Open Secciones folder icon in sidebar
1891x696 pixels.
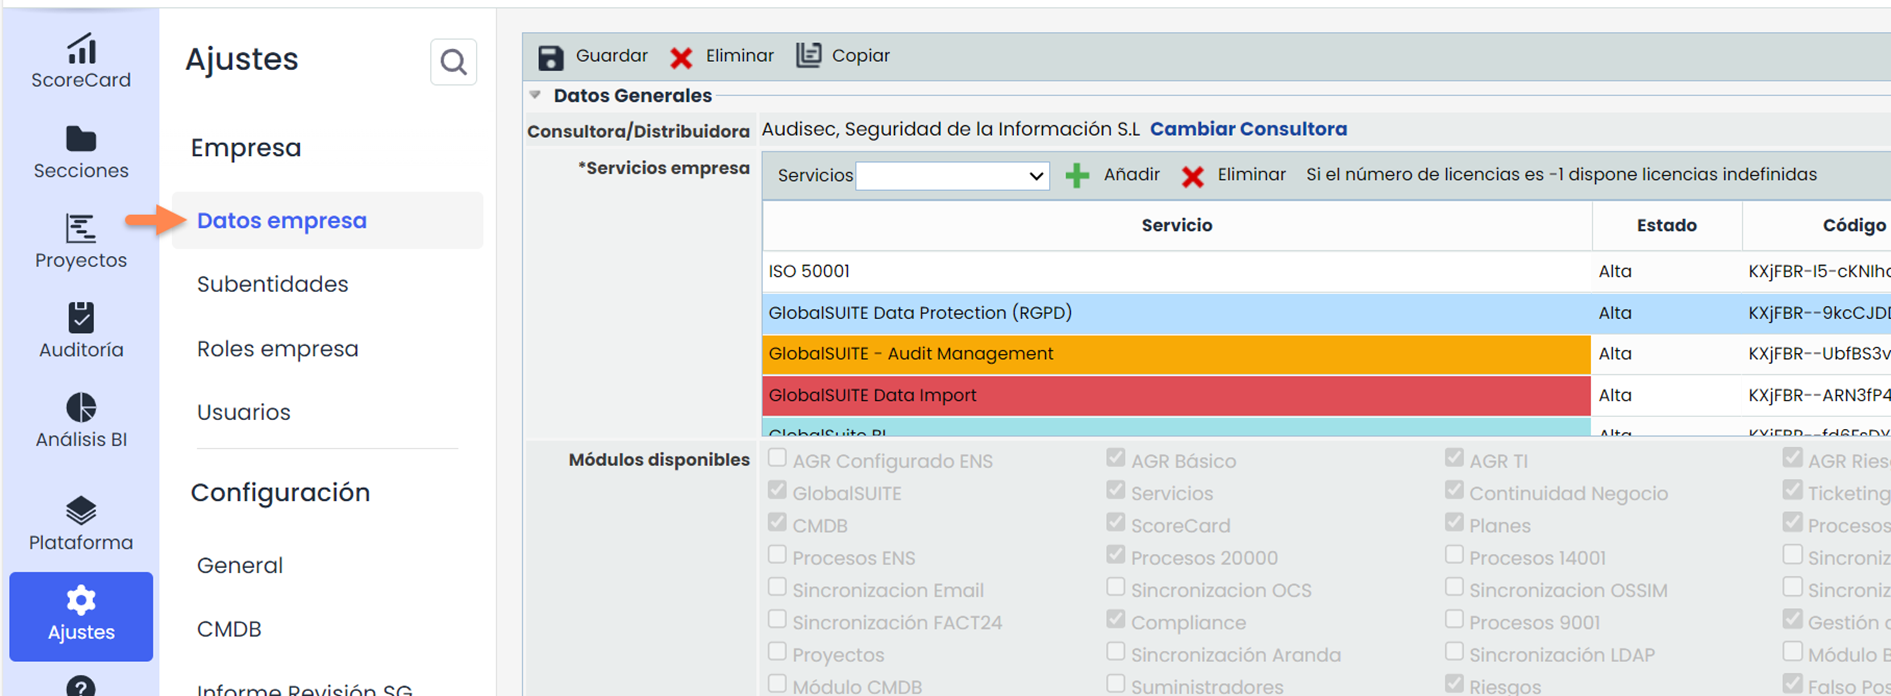(x=81, y=139)
